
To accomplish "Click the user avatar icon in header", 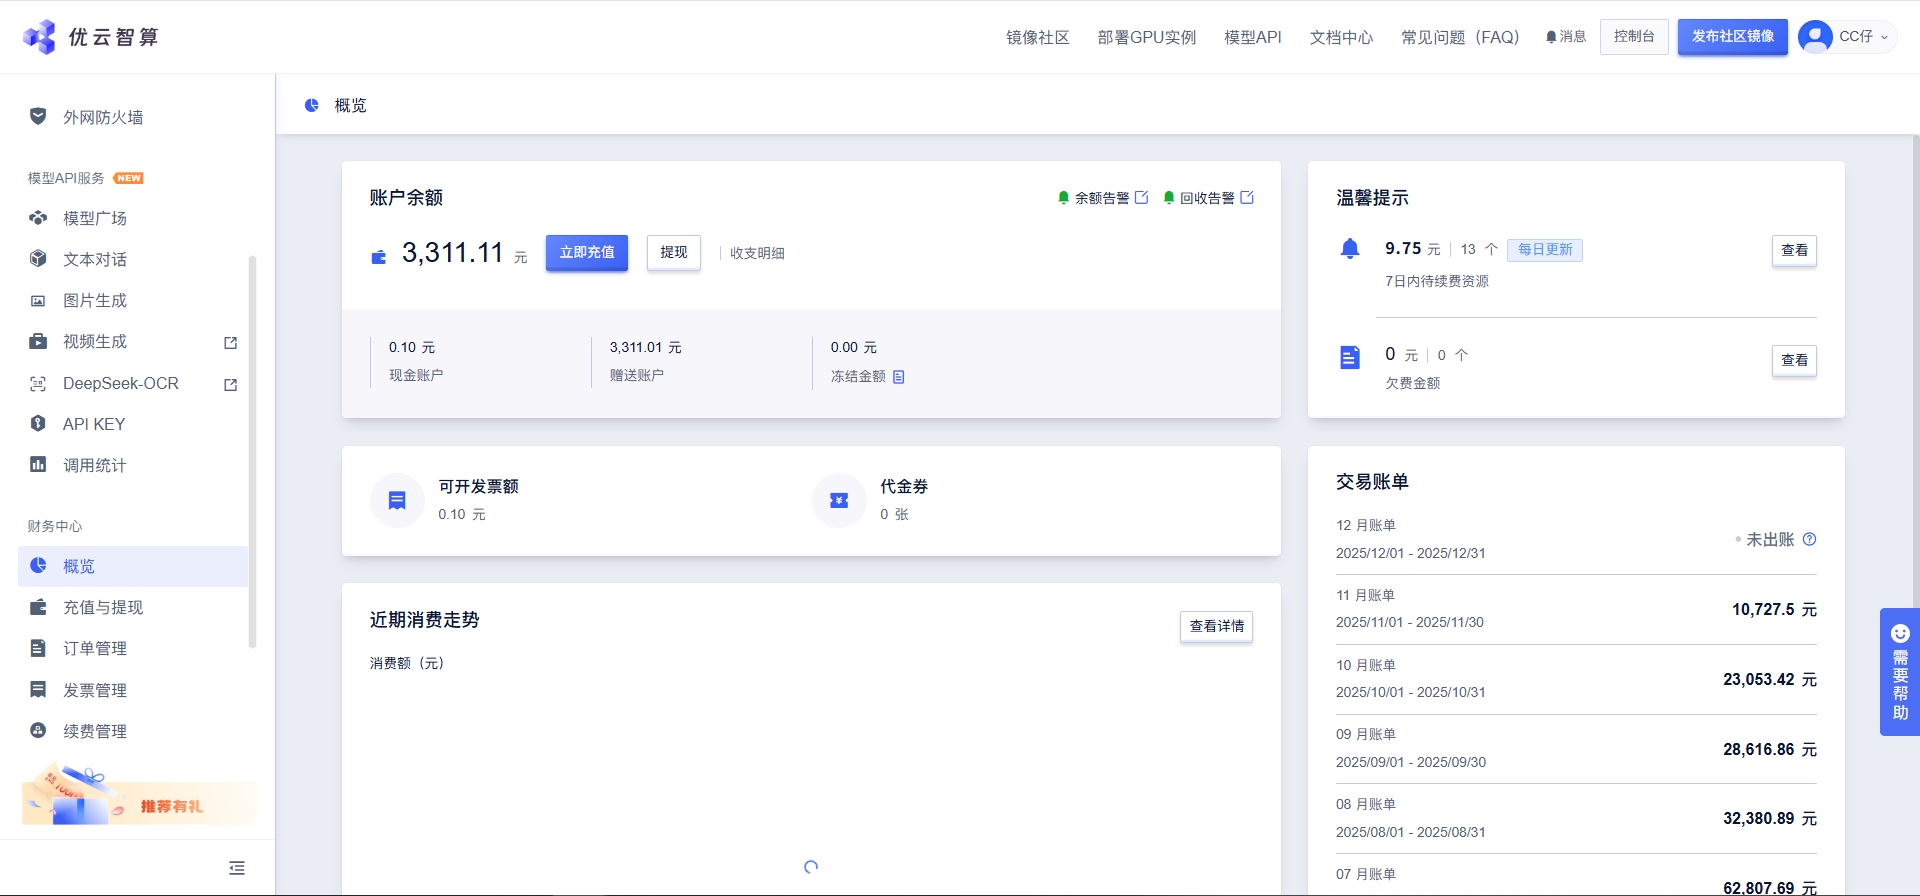I will pyautogui.click(x=1815, y=37).
